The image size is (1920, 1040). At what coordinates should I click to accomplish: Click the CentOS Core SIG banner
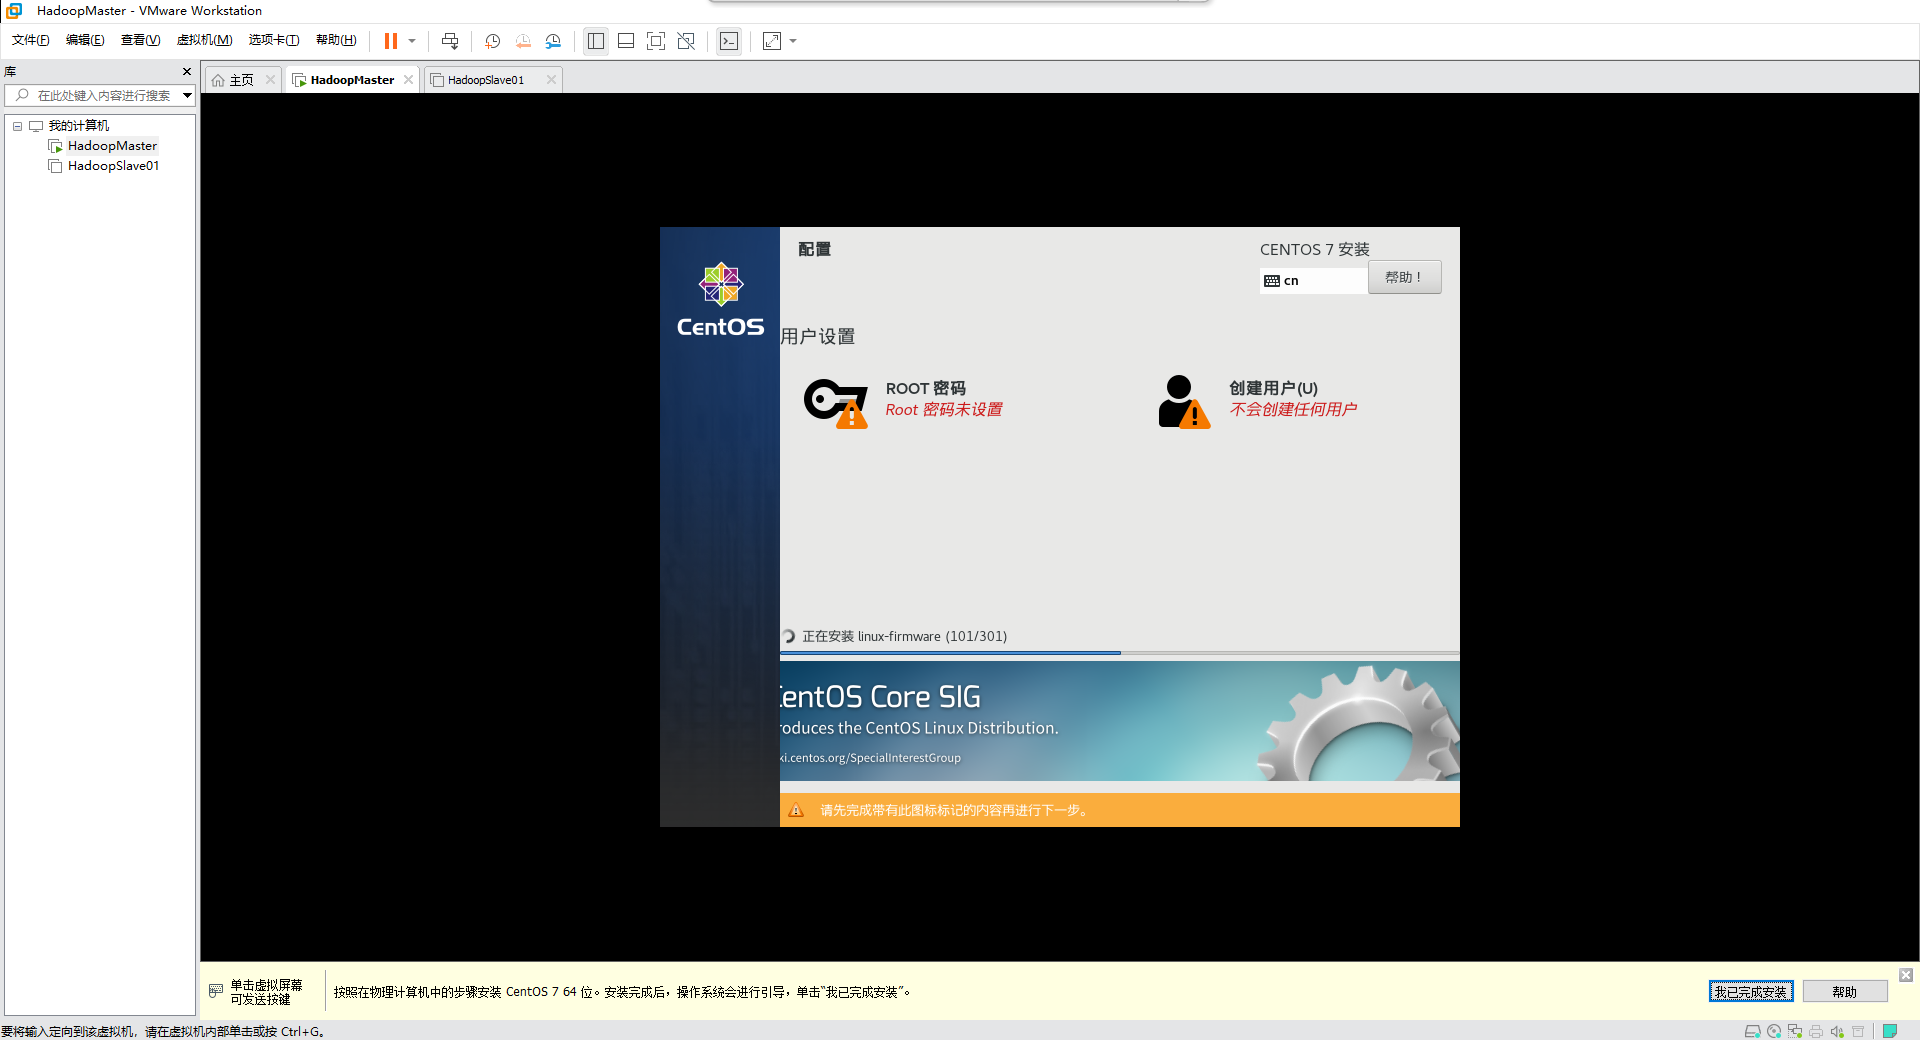(1119, 721)
